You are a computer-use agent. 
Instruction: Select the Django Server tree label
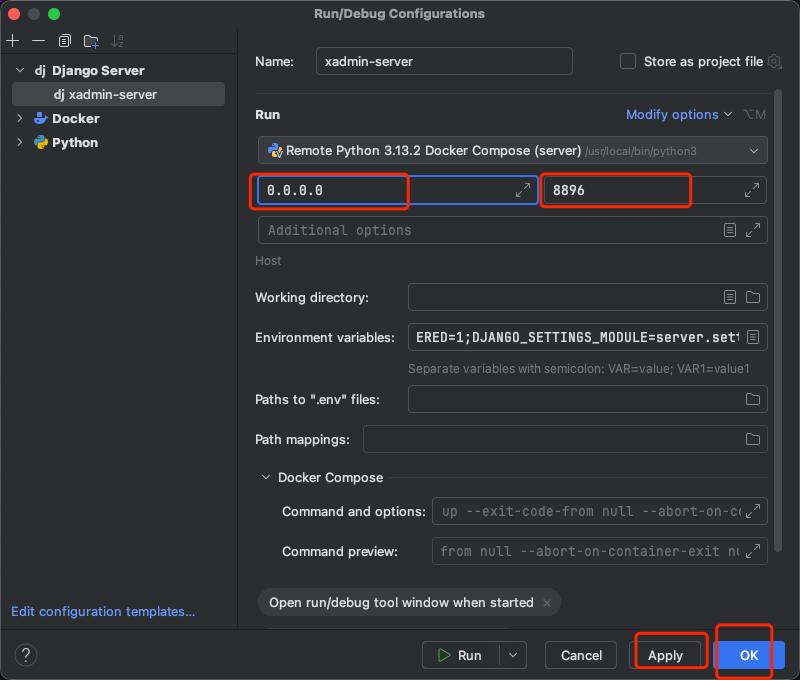(x=98, y=70)
